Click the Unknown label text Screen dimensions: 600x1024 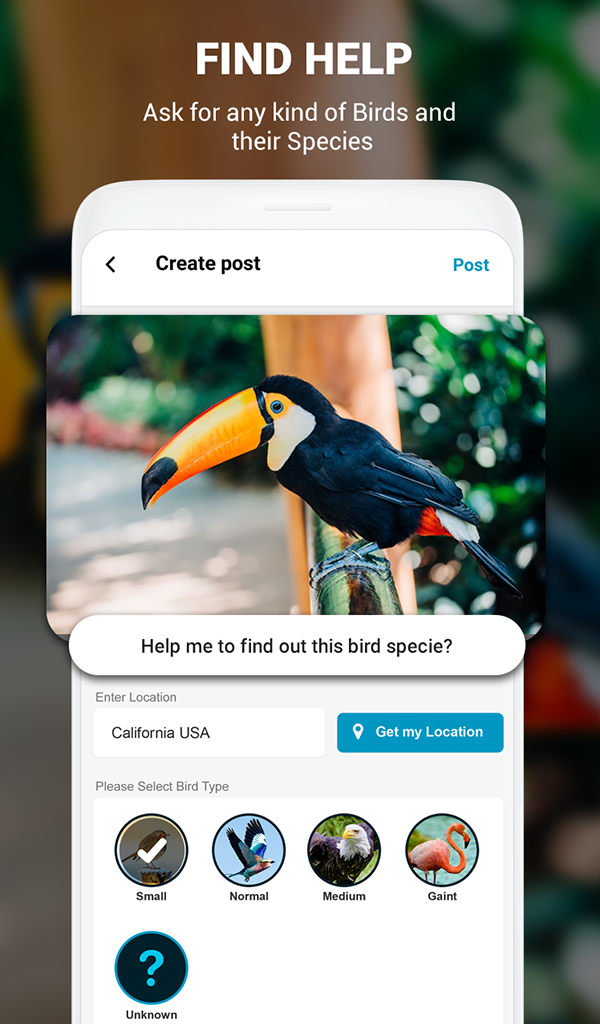(151, 1014)
